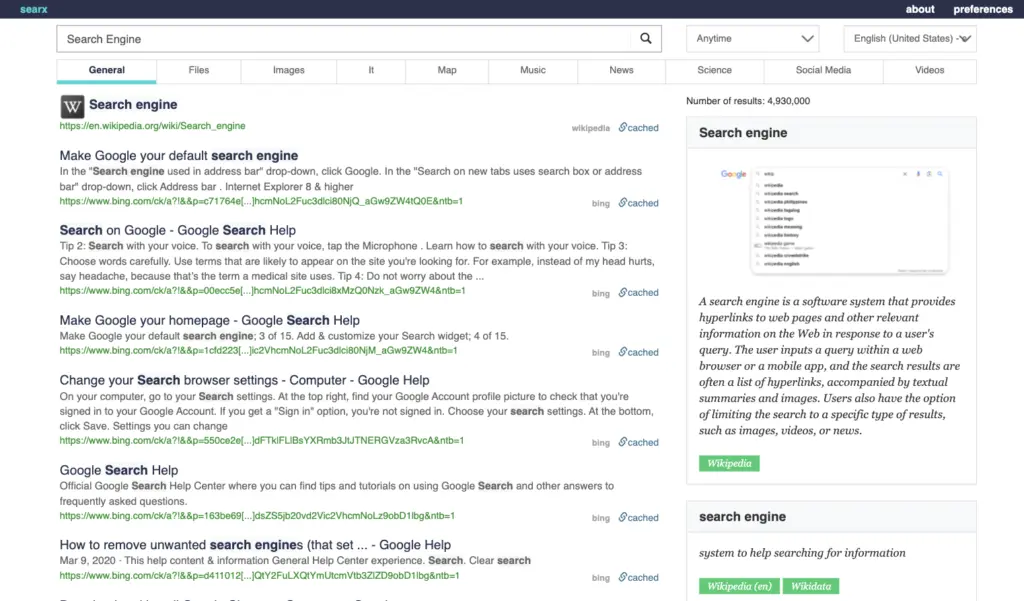The height and width of the screenshot is (601, 1024).
Task: Switch to the Music tab
Action: pos(533,71)
